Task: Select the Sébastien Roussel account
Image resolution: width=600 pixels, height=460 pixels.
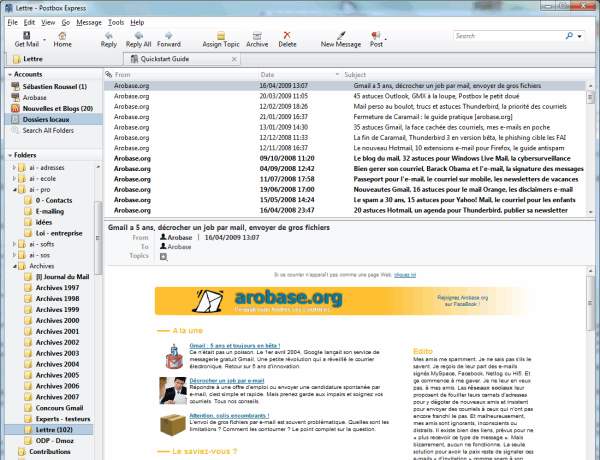Action: 54,86
